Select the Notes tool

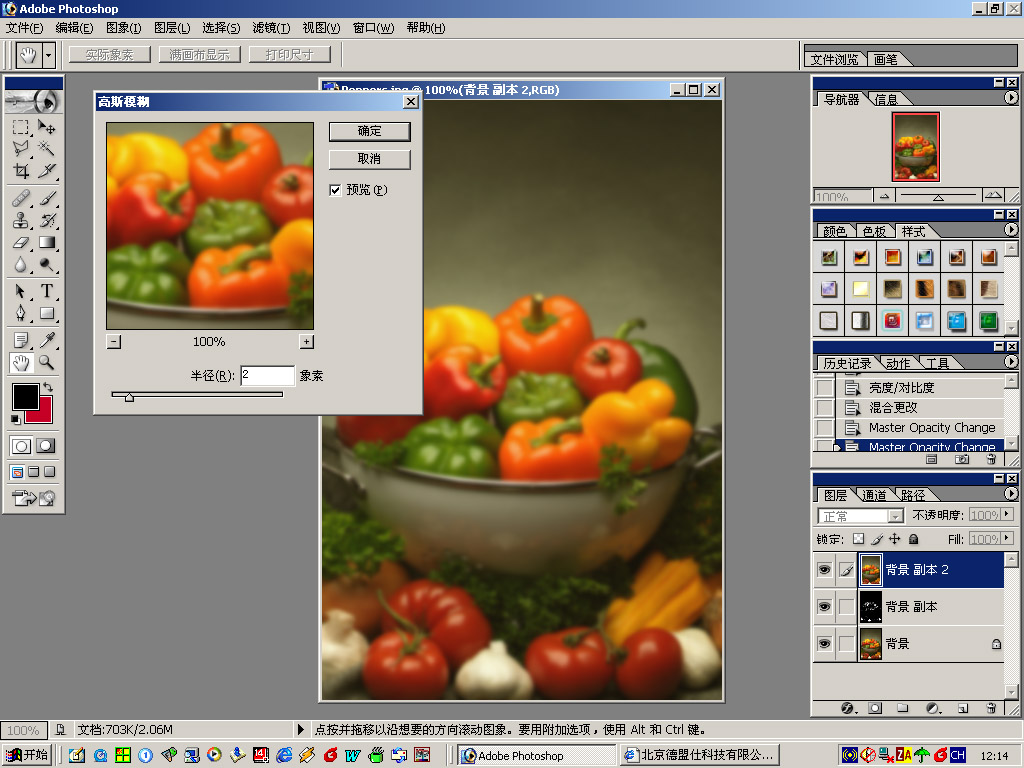(21, 340)
